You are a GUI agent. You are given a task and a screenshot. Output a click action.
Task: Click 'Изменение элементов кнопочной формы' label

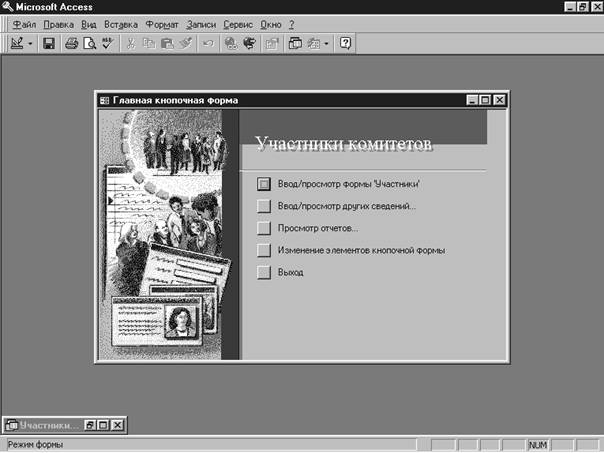click(x=361, y=250)
